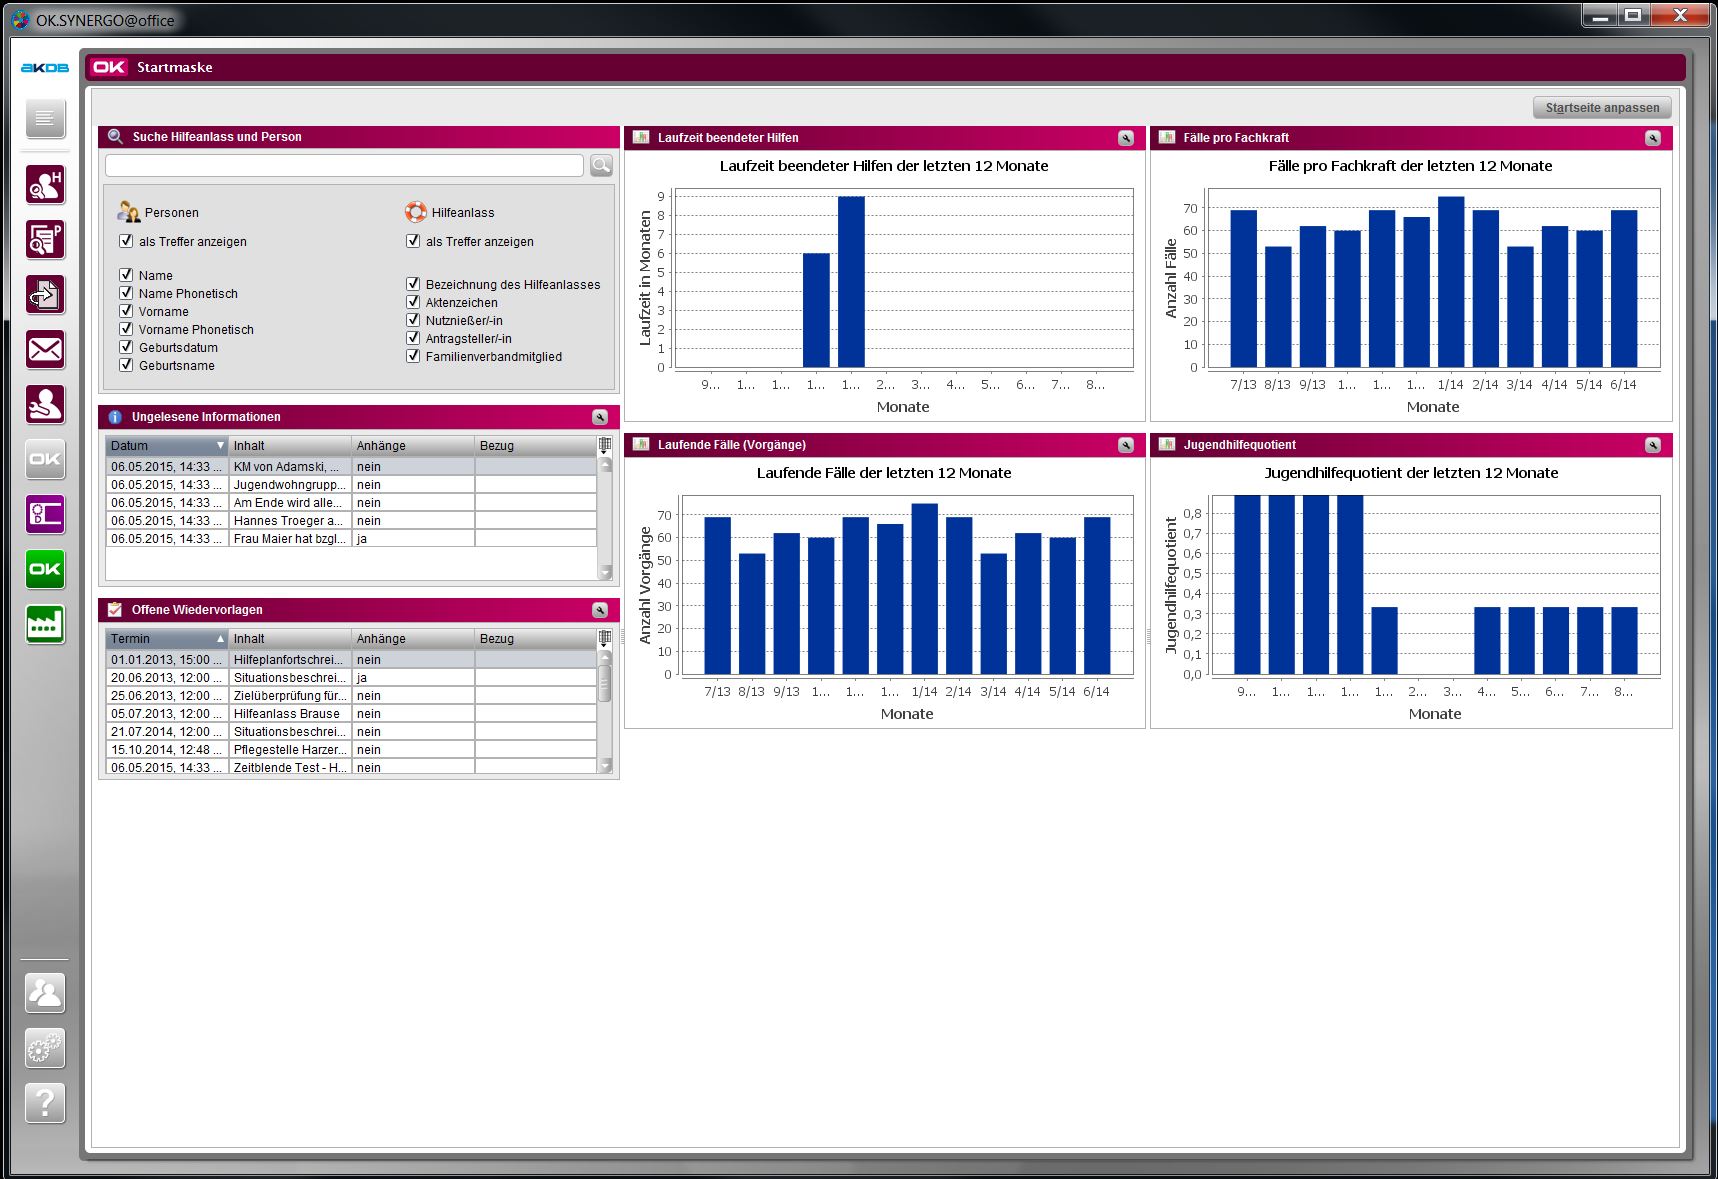Sort by the 'Datum' column header
Screen dimensions: 1718x1179
[x=166, y=446]
